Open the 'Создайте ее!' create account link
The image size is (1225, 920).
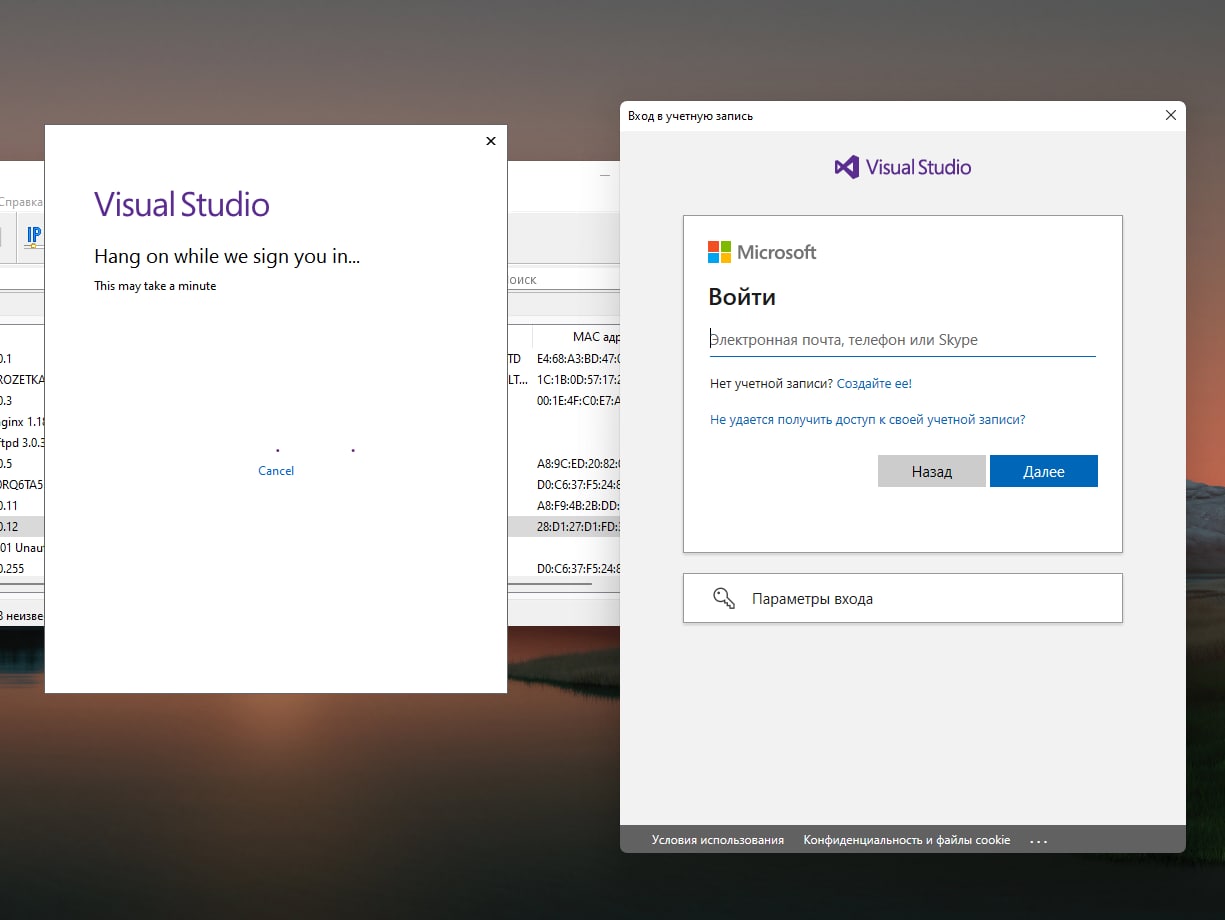coord(874,383)
